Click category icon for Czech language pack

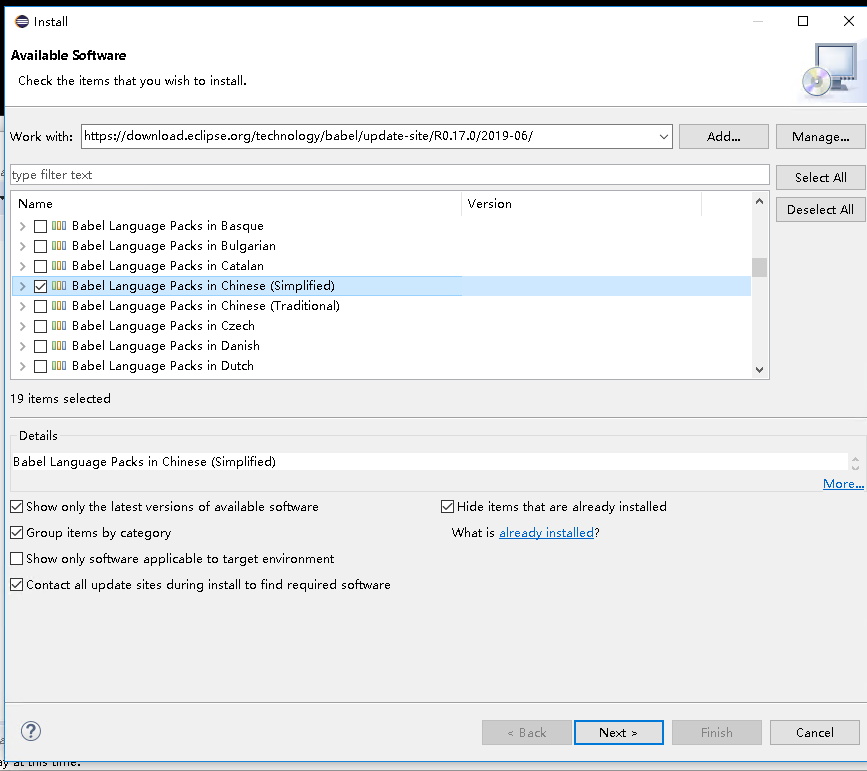(x=59, y=326)
